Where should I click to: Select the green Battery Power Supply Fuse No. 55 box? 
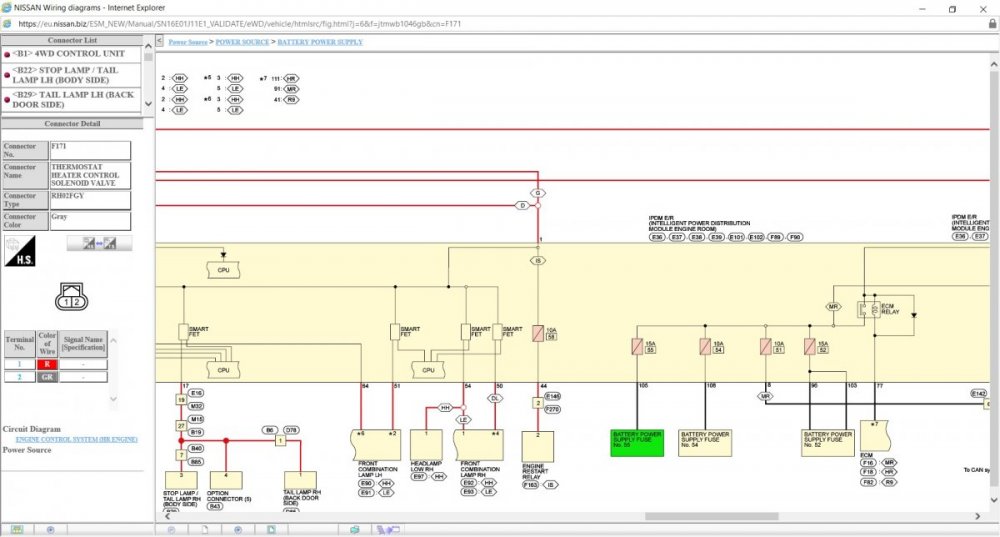(x=636, y=442)
